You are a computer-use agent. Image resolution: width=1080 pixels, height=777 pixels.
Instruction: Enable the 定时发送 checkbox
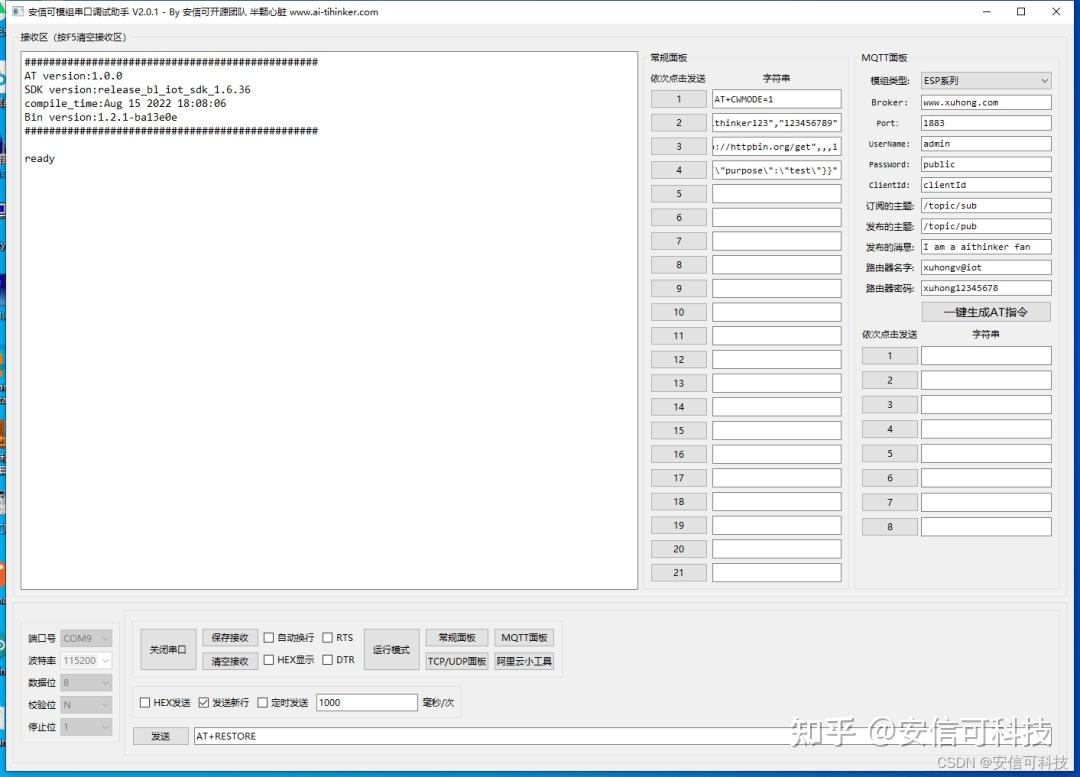click(260, 702)
